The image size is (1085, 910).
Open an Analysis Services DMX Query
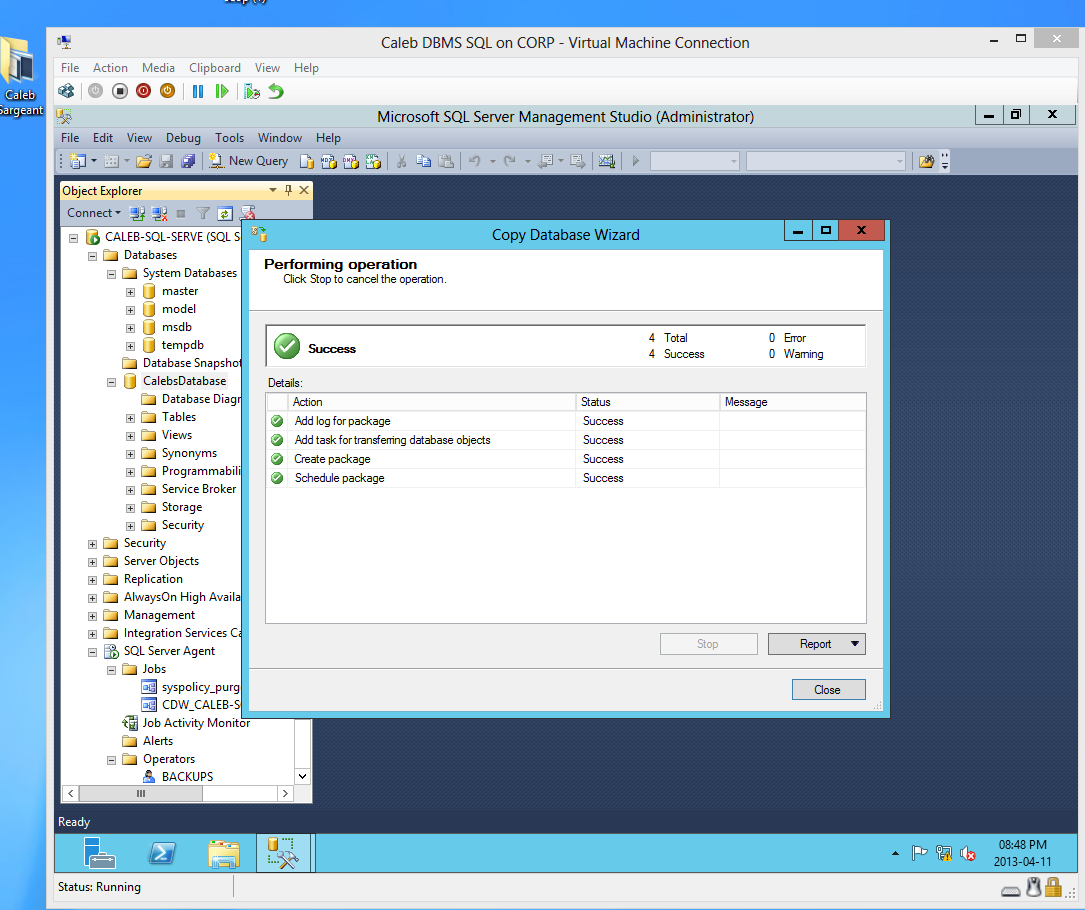pos(351,161)
